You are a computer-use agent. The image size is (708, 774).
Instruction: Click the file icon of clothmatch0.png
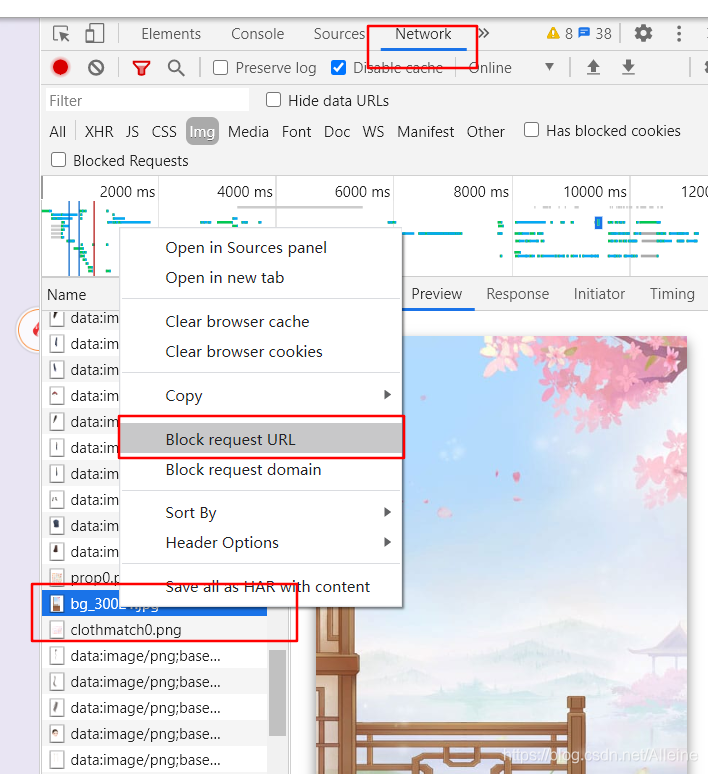coord(57,629)
